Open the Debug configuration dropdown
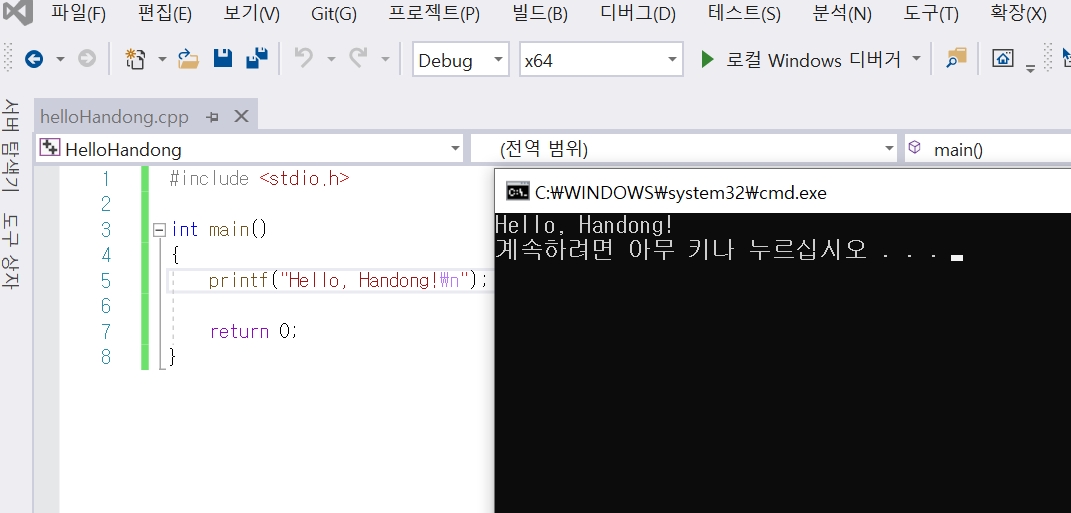The width and height of the screenshot is (1071, 513). (459, 60)
